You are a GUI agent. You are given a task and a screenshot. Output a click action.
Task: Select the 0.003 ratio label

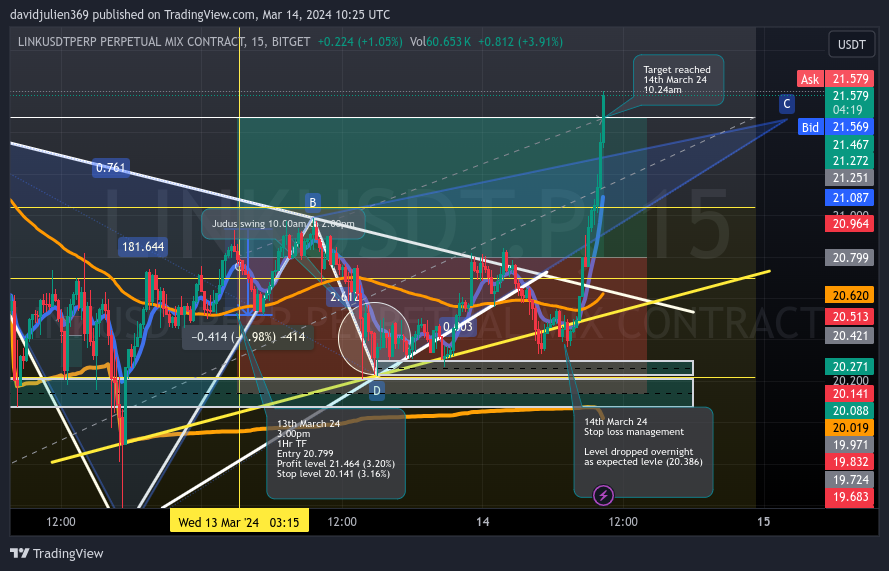tap(458, 327)
